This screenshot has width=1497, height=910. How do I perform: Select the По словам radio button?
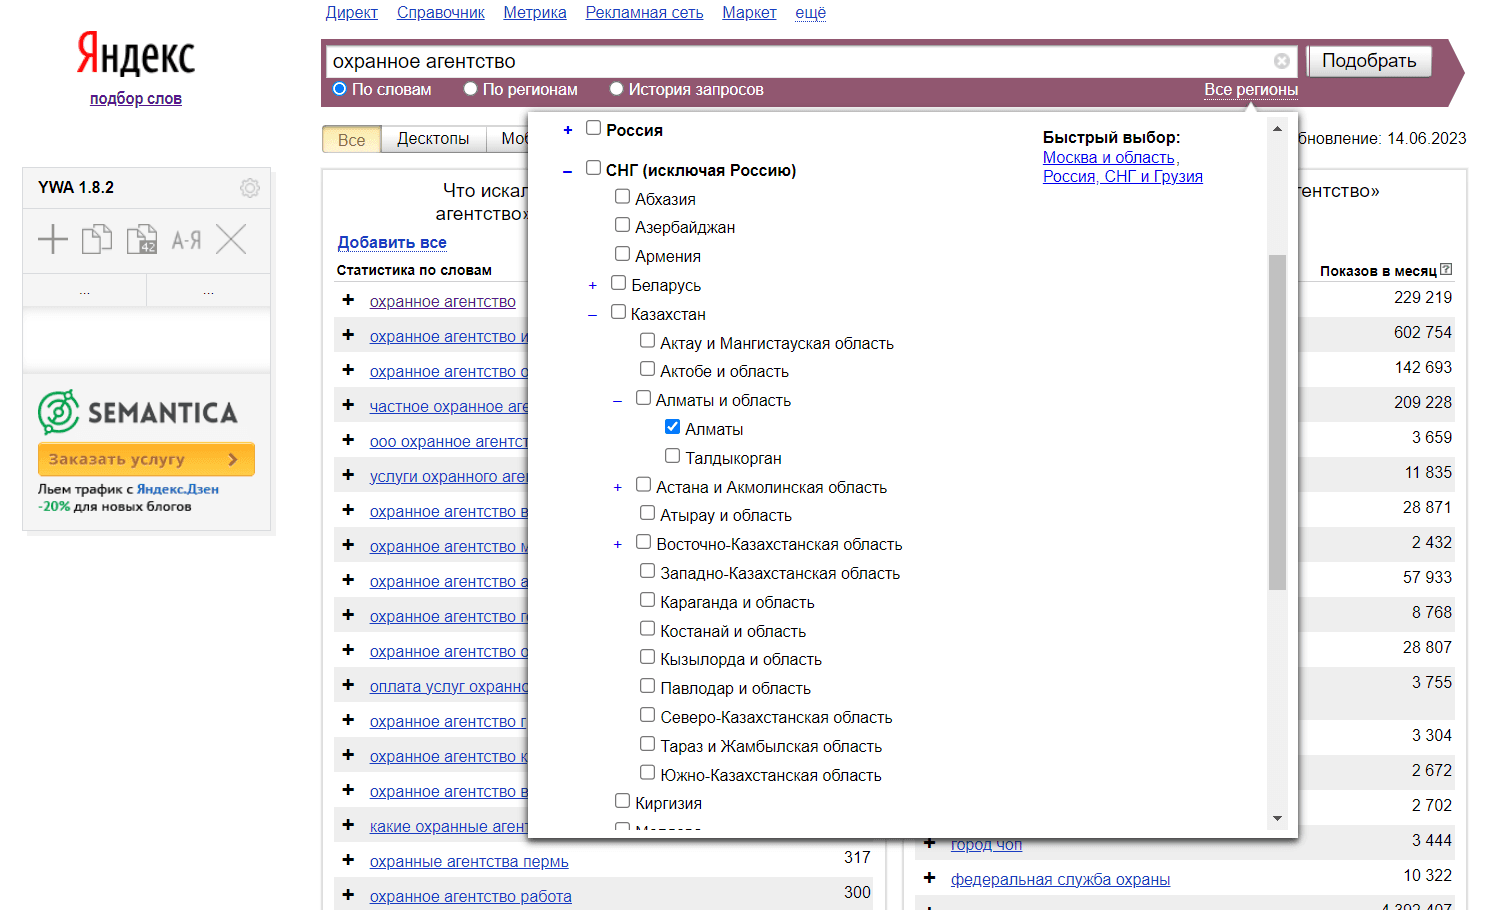tap(339, 89)
